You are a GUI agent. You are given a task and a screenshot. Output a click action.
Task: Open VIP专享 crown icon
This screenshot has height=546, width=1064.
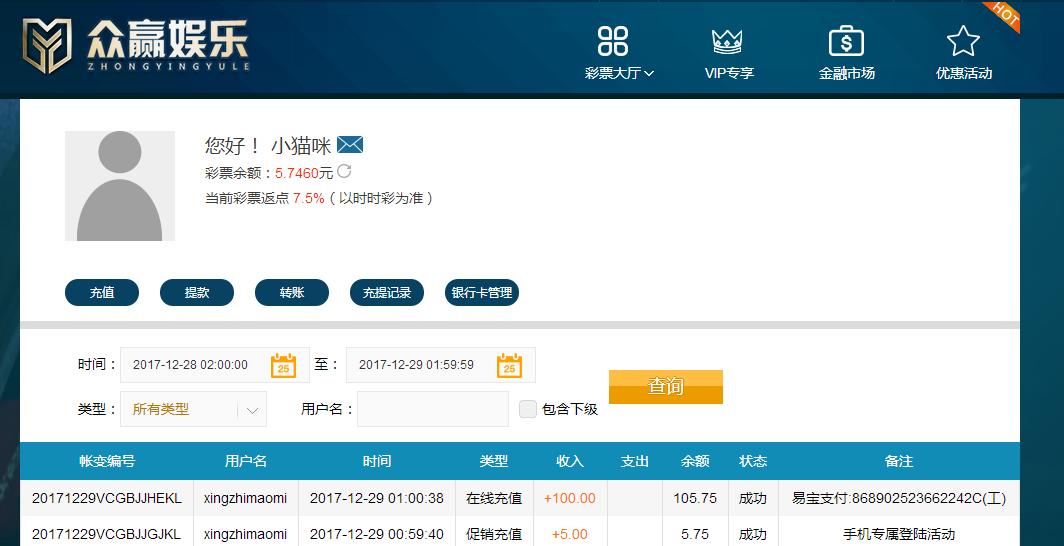click(727, 41)
